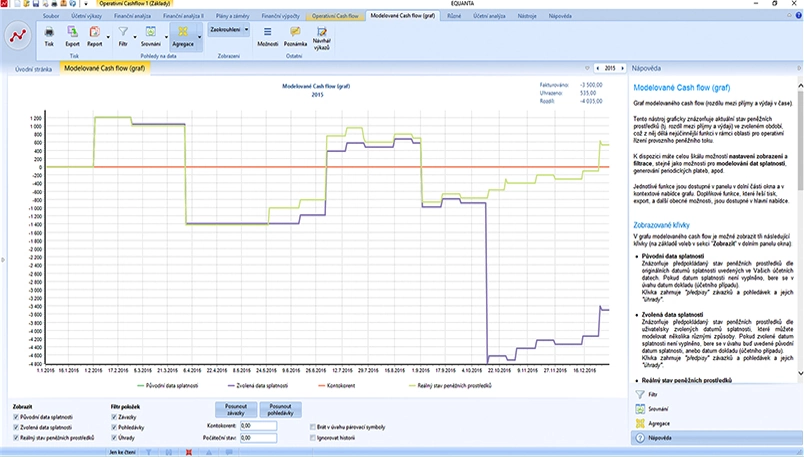The image size is (804, 457).
Task: Click the Filtr icon in help side panel
Action: (640, 394)
